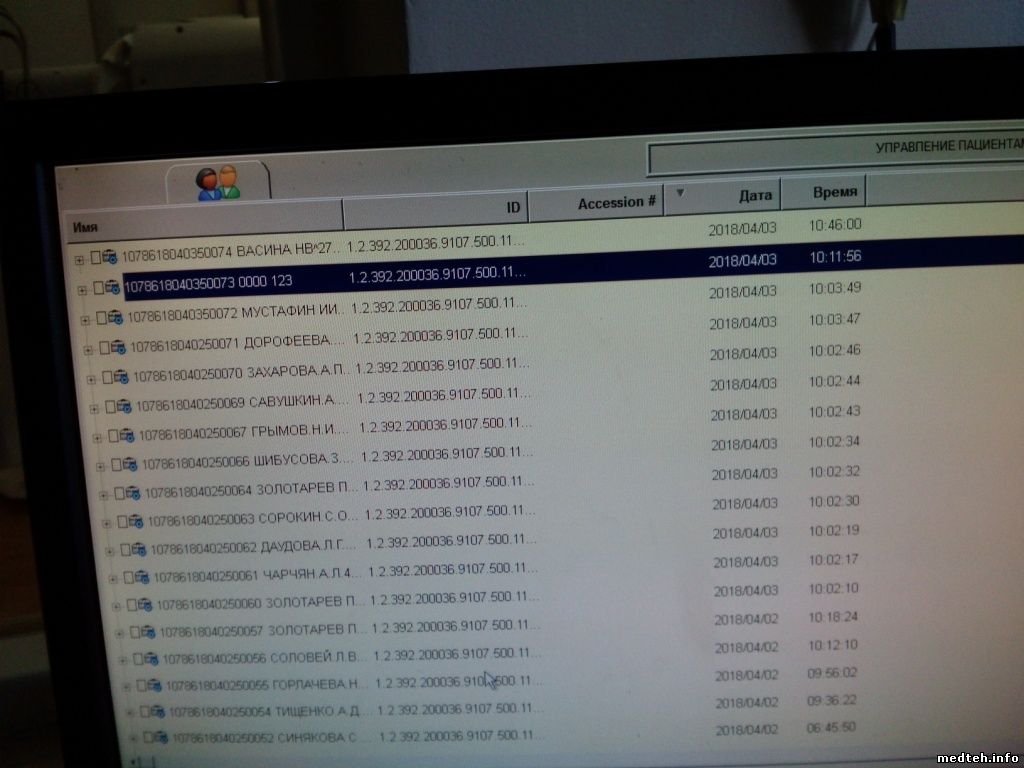
Task: Click the patient icon beside ВАСИНА row
Action: pyautogui.click(x=108, y=258)
